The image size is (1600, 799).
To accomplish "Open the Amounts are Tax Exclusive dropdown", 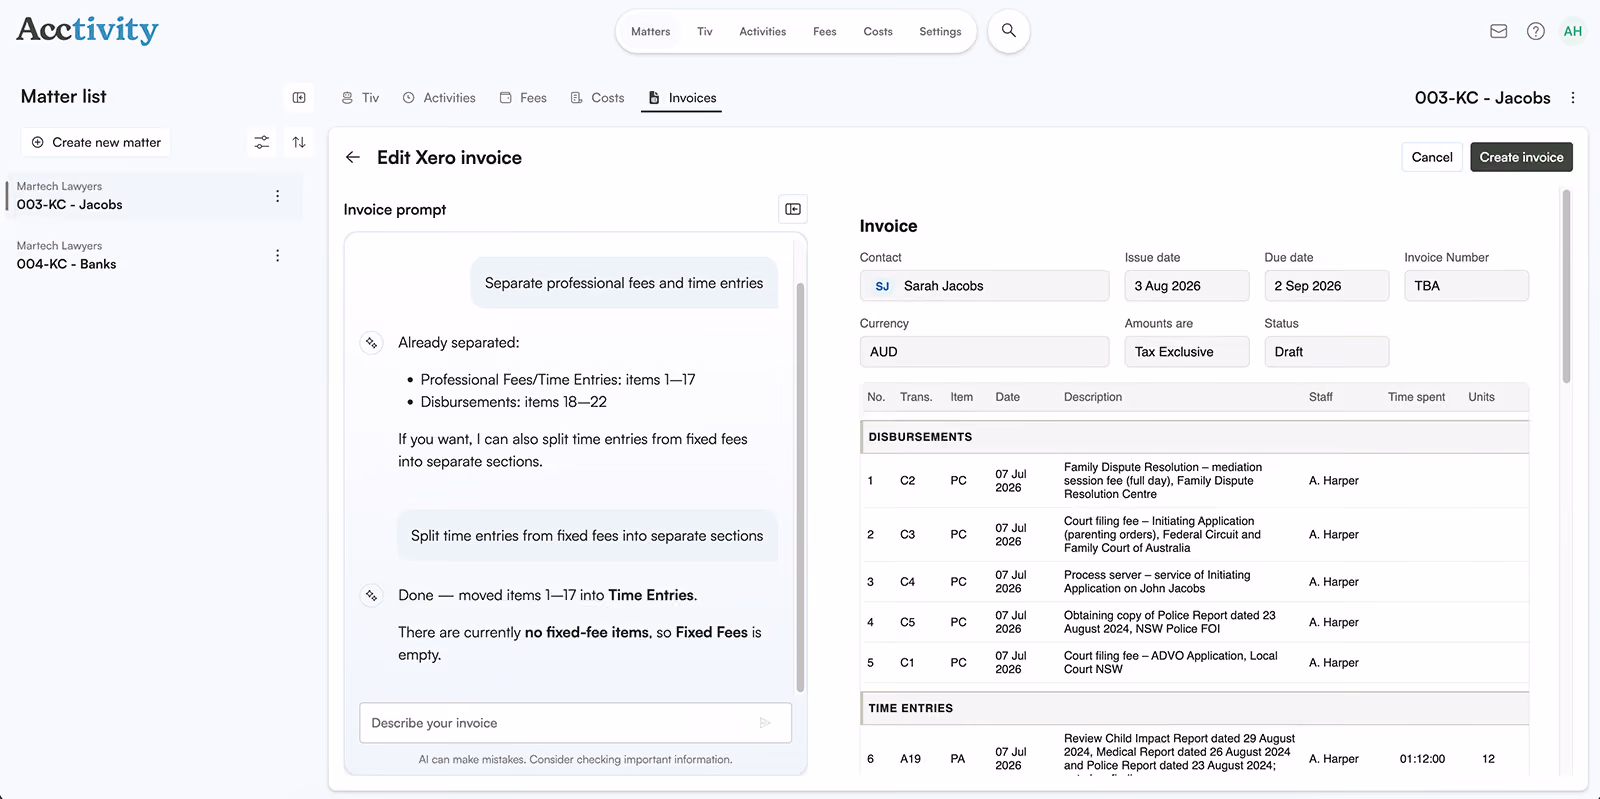I will point(1186,352).
